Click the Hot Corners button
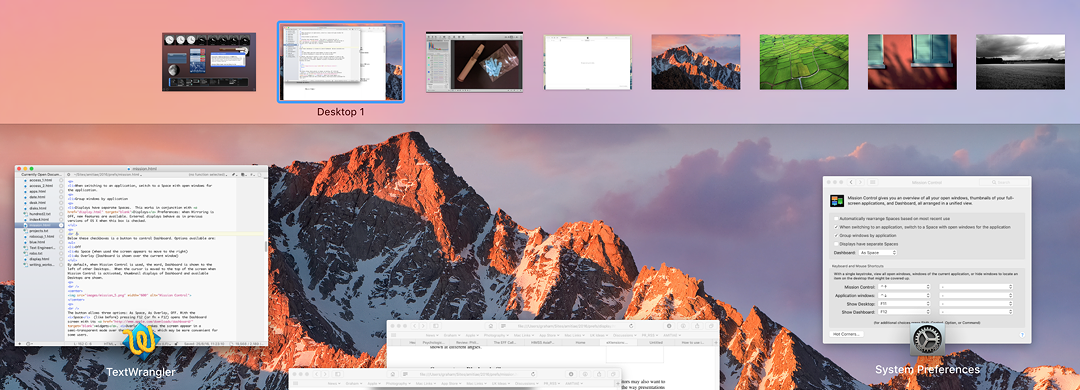The height and width of the screenshot is (390, 1080). [846, 334]
